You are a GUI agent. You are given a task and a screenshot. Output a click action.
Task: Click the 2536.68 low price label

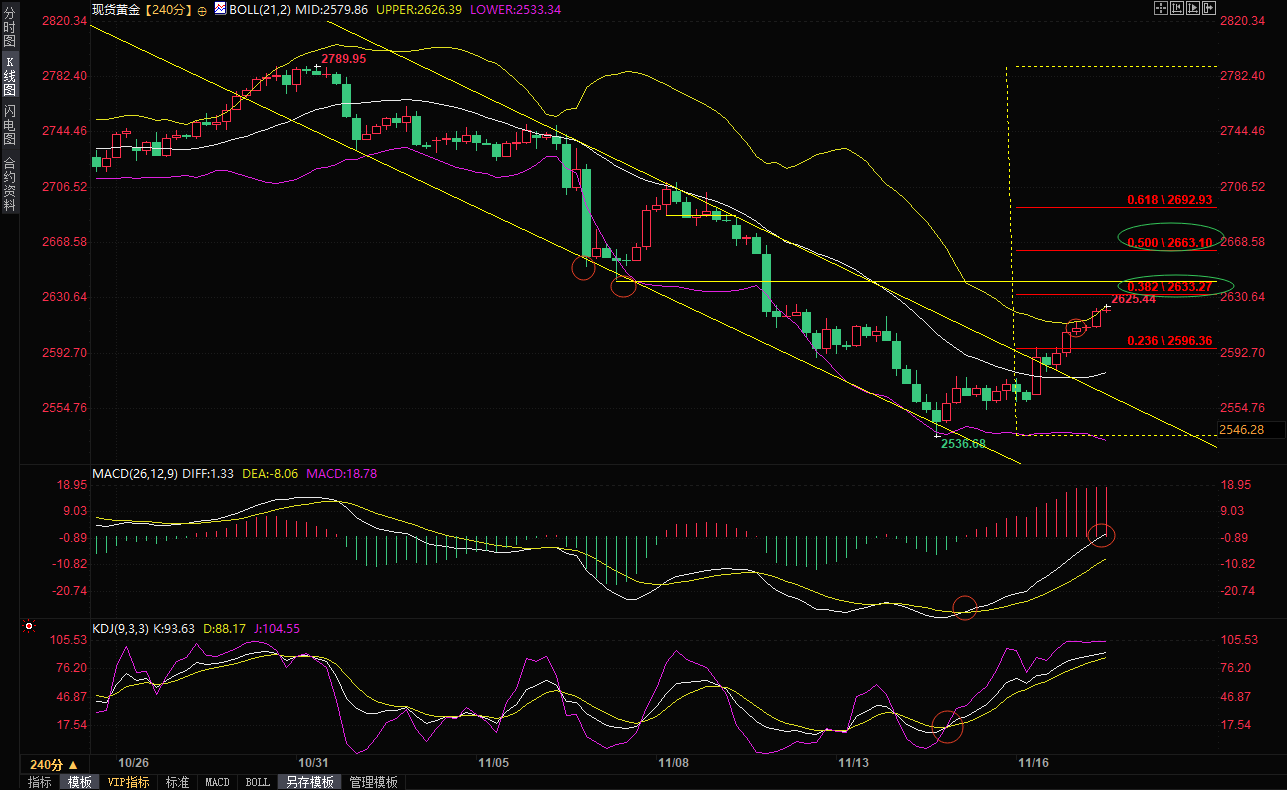click(x=963, y=443)
